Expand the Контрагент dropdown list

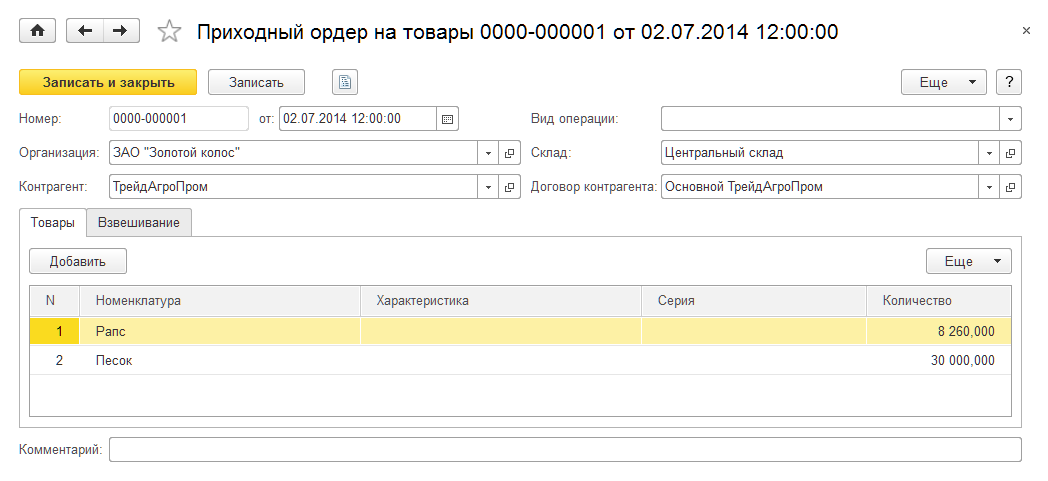[488, 187]
